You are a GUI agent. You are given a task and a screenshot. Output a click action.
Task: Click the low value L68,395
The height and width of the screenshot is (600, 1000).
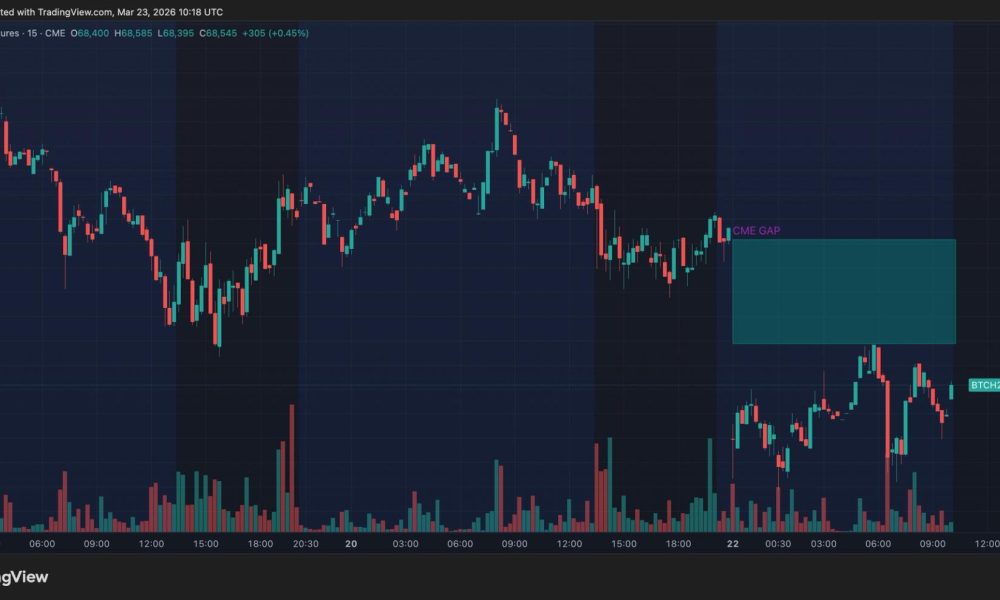click(x=172, y=32)
